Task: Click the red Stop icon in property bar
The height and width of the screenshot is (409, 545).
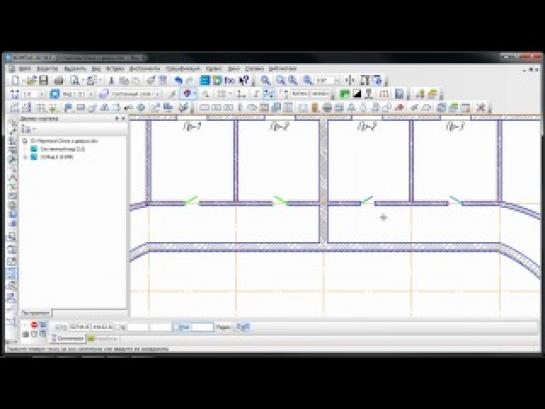Action: (34, 325)
